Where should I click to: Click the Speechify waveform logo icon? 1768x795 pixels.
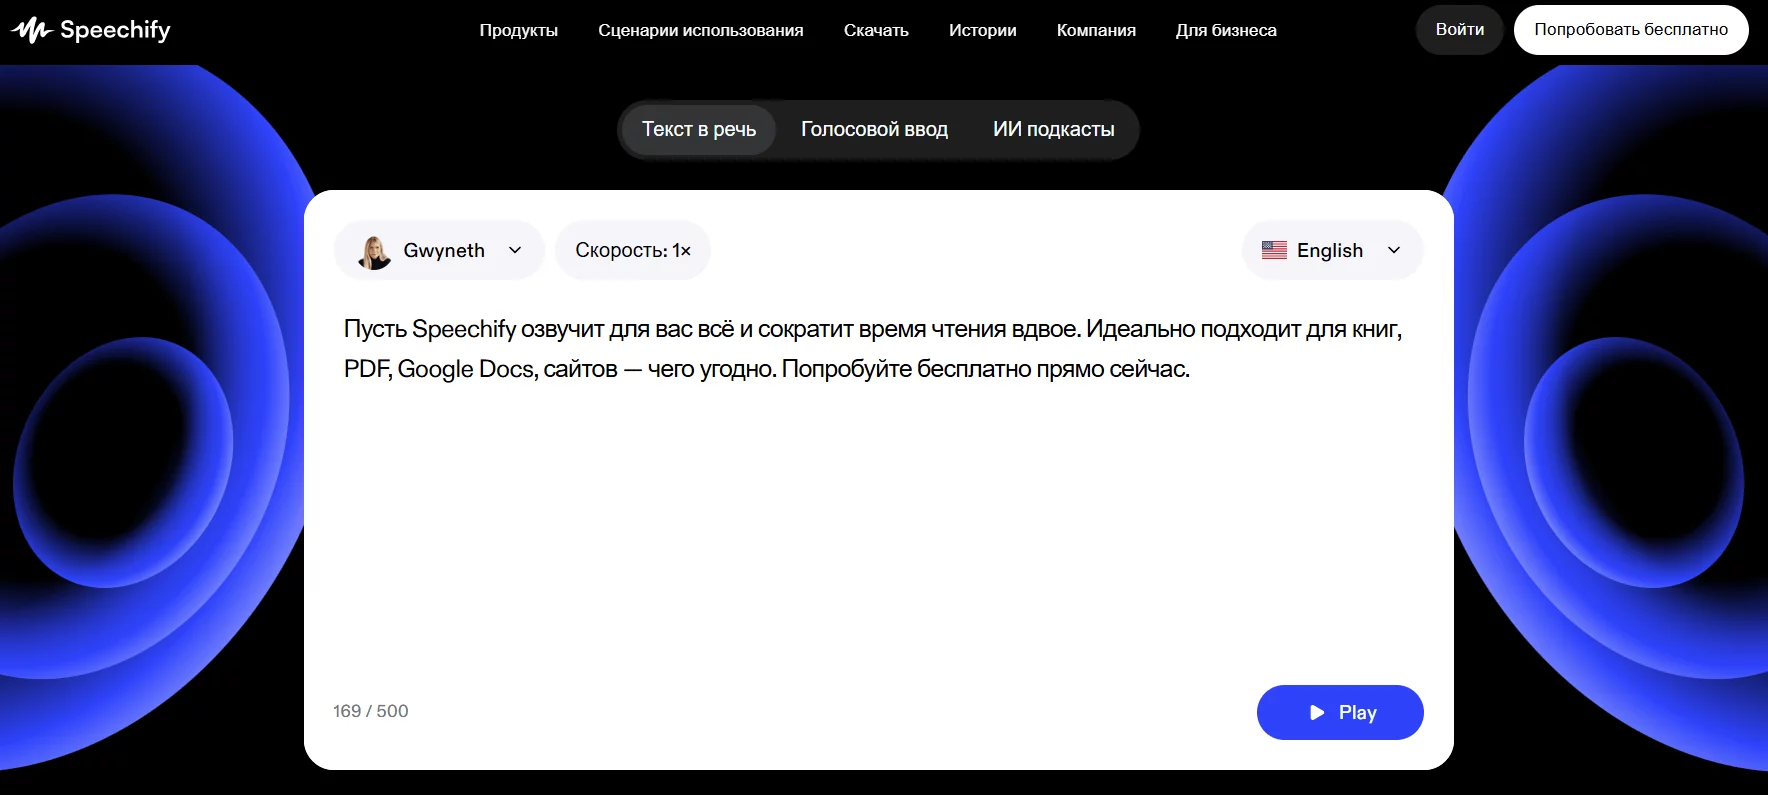pos(31,31)
